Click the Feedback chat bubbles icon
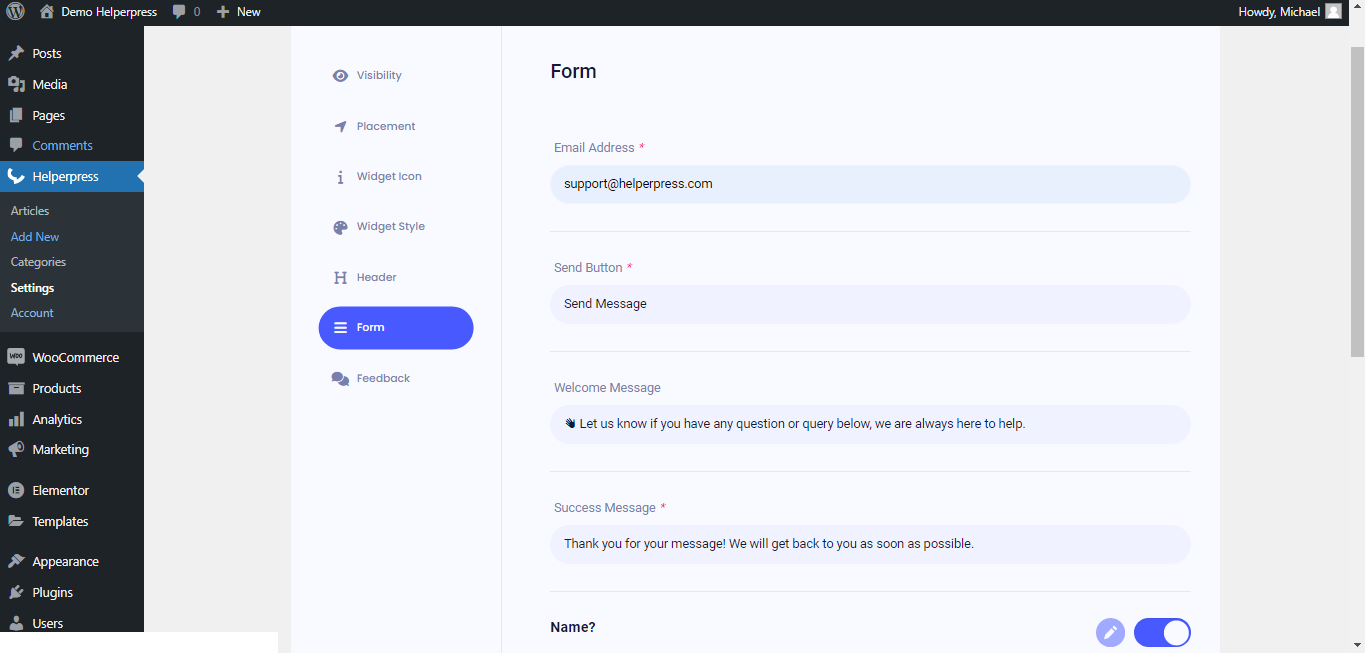The width and height of the screenshot is (1365, 653). (340, 379)
